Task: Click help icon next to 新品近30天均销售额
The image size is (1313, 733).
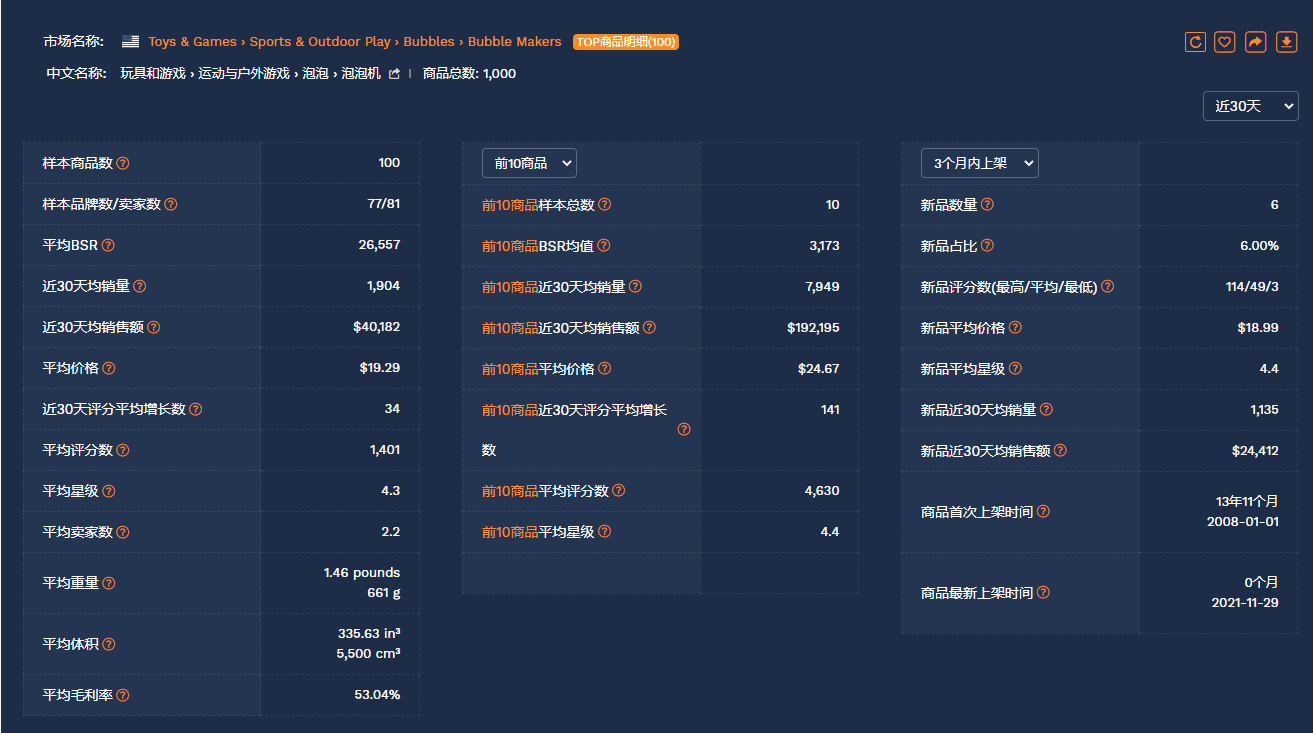Action: [1061, 451]
